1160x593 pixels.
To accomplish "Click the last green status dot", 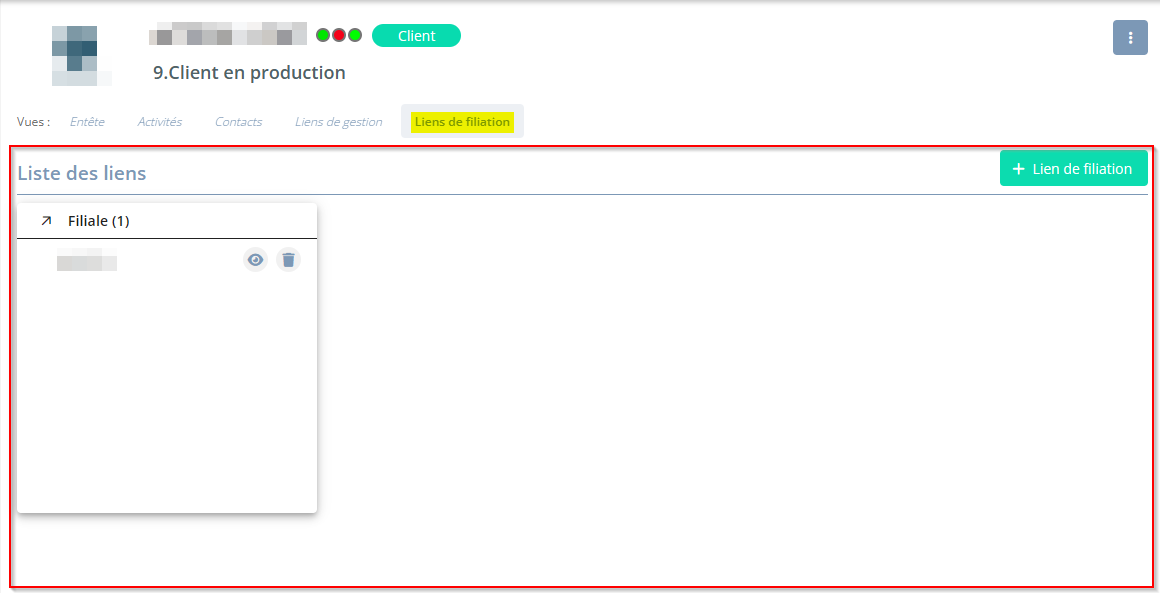I will pyautogui.click(x=355, y=35).
